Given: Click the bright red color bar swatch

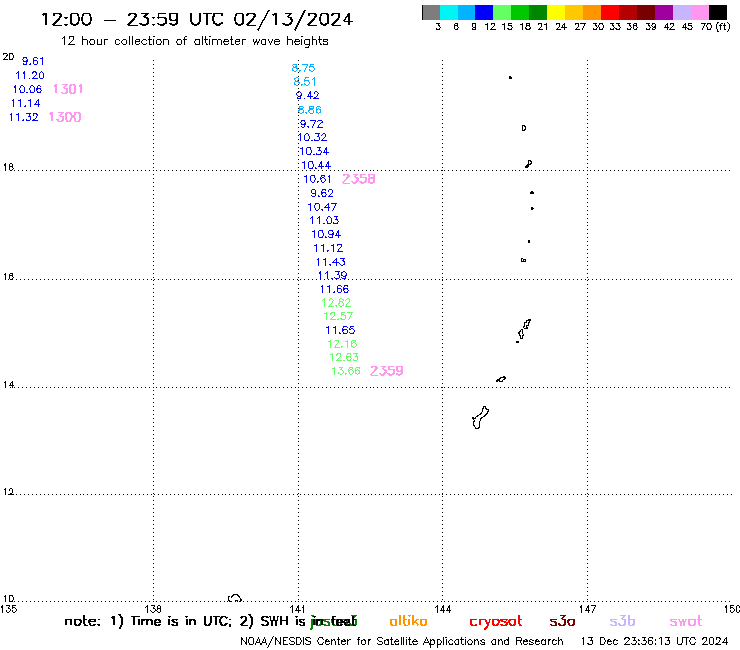Looking at the screenshot, I should (x=610, y=12).
